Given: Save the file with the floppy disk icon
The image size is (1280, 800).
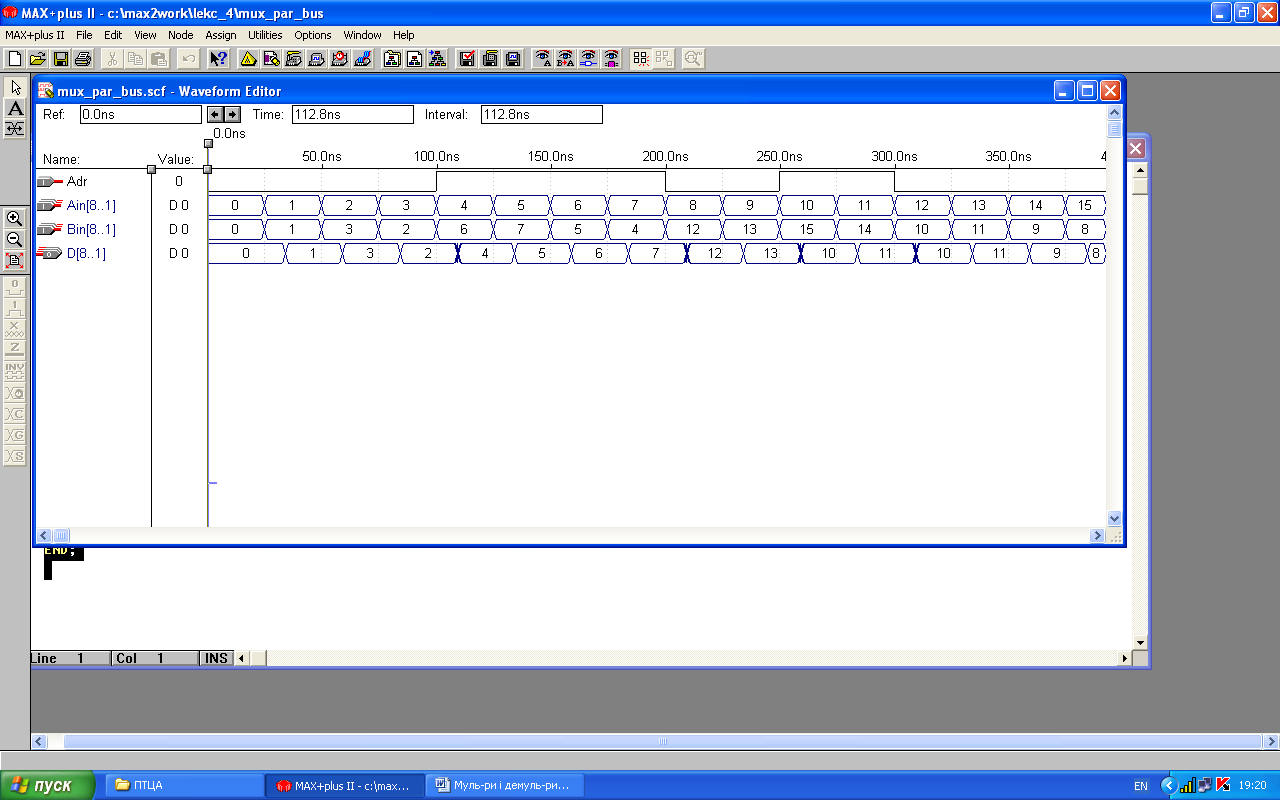Looking at the screenshot, I should (x=61, y=59).
